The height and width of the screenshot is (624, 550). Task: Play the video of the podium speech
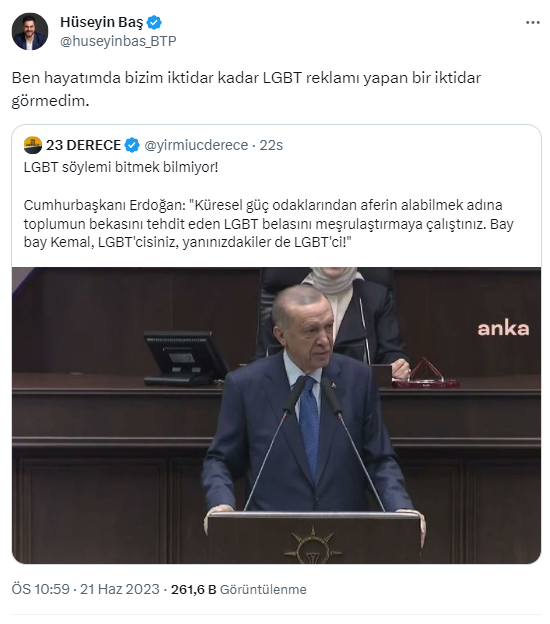pyautogui.click(x=276, y=415)
